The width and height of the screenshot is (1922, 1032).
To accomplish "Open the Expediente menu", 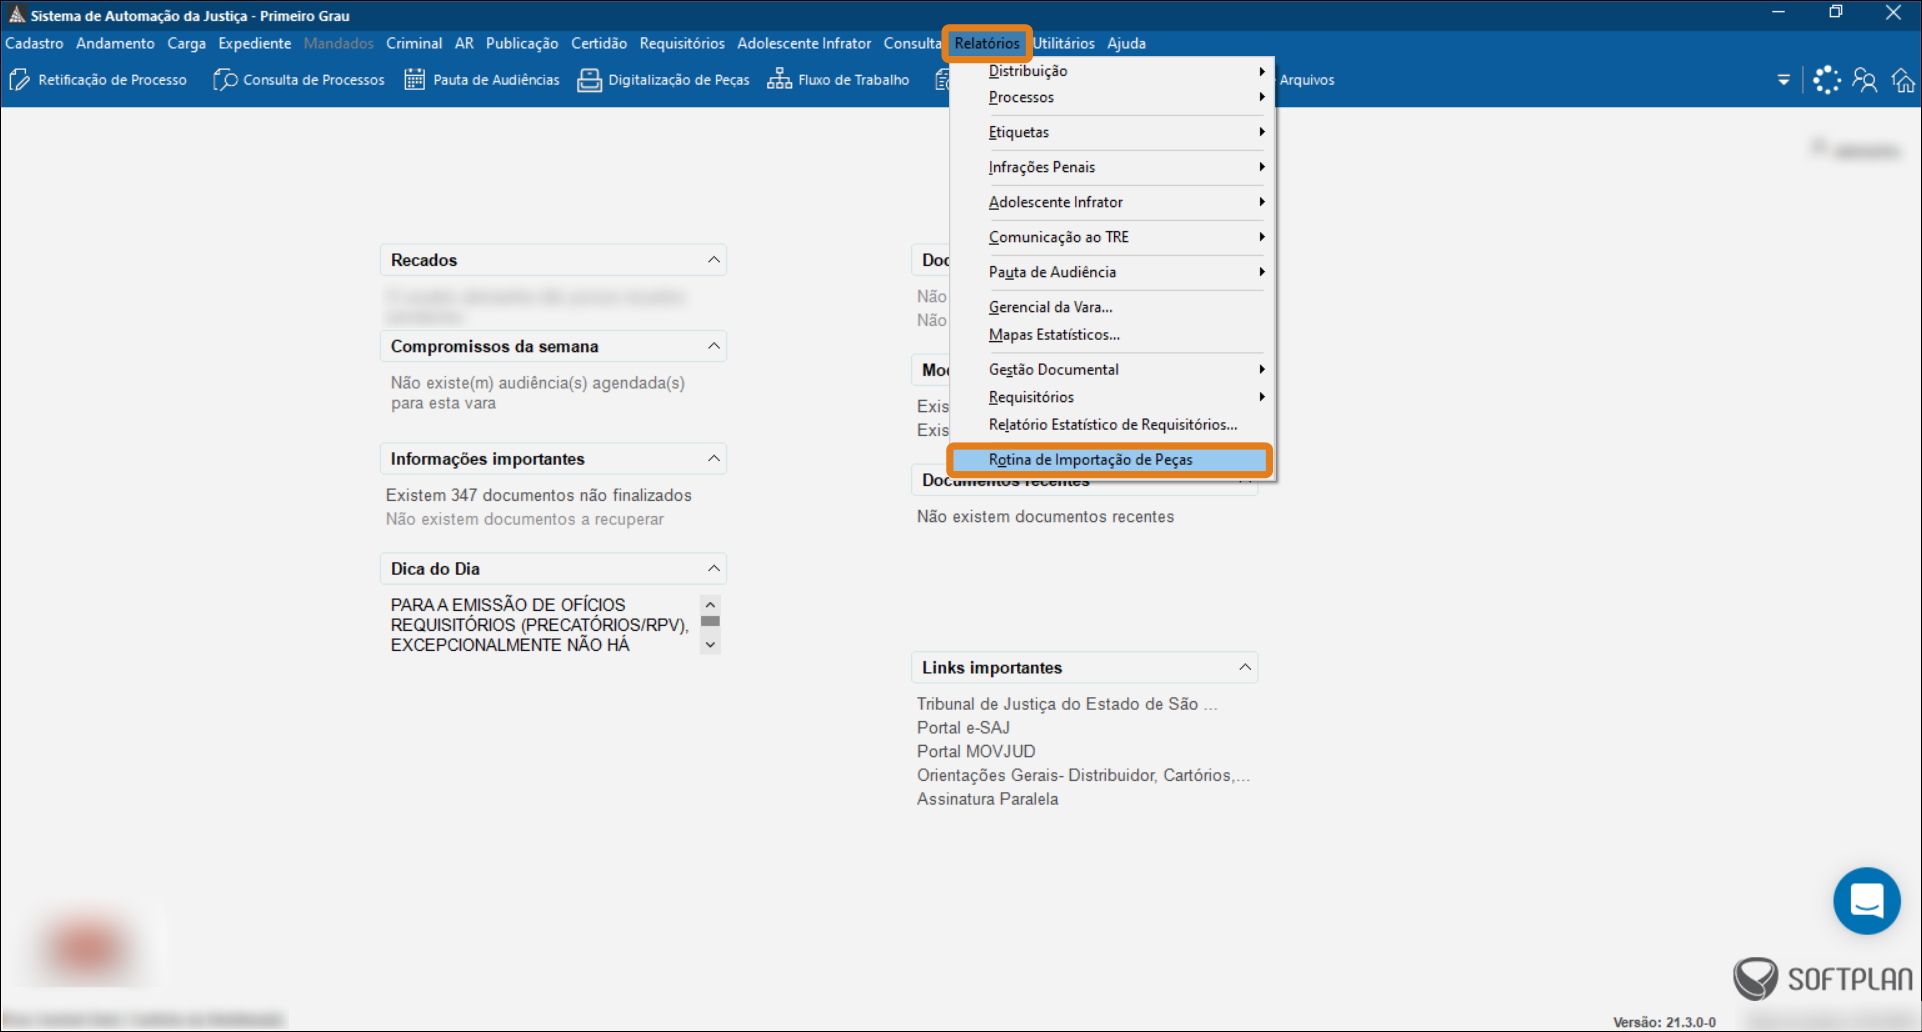I will (x=255, y=43).
